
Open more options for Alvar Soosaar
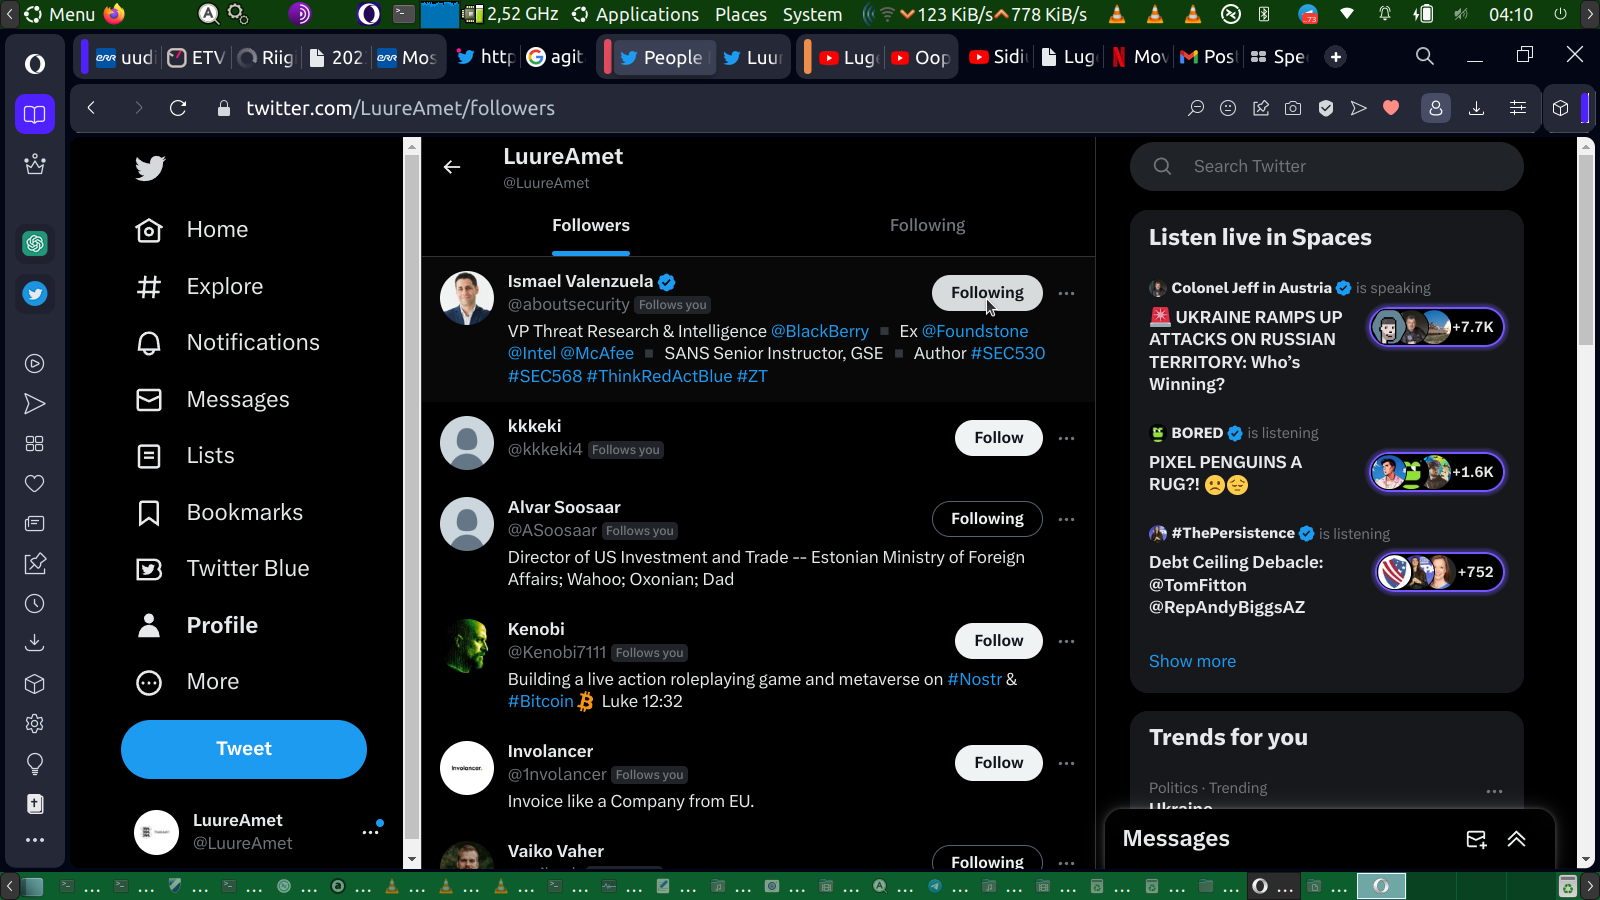pyautogui.click(x=1067, y=519)
